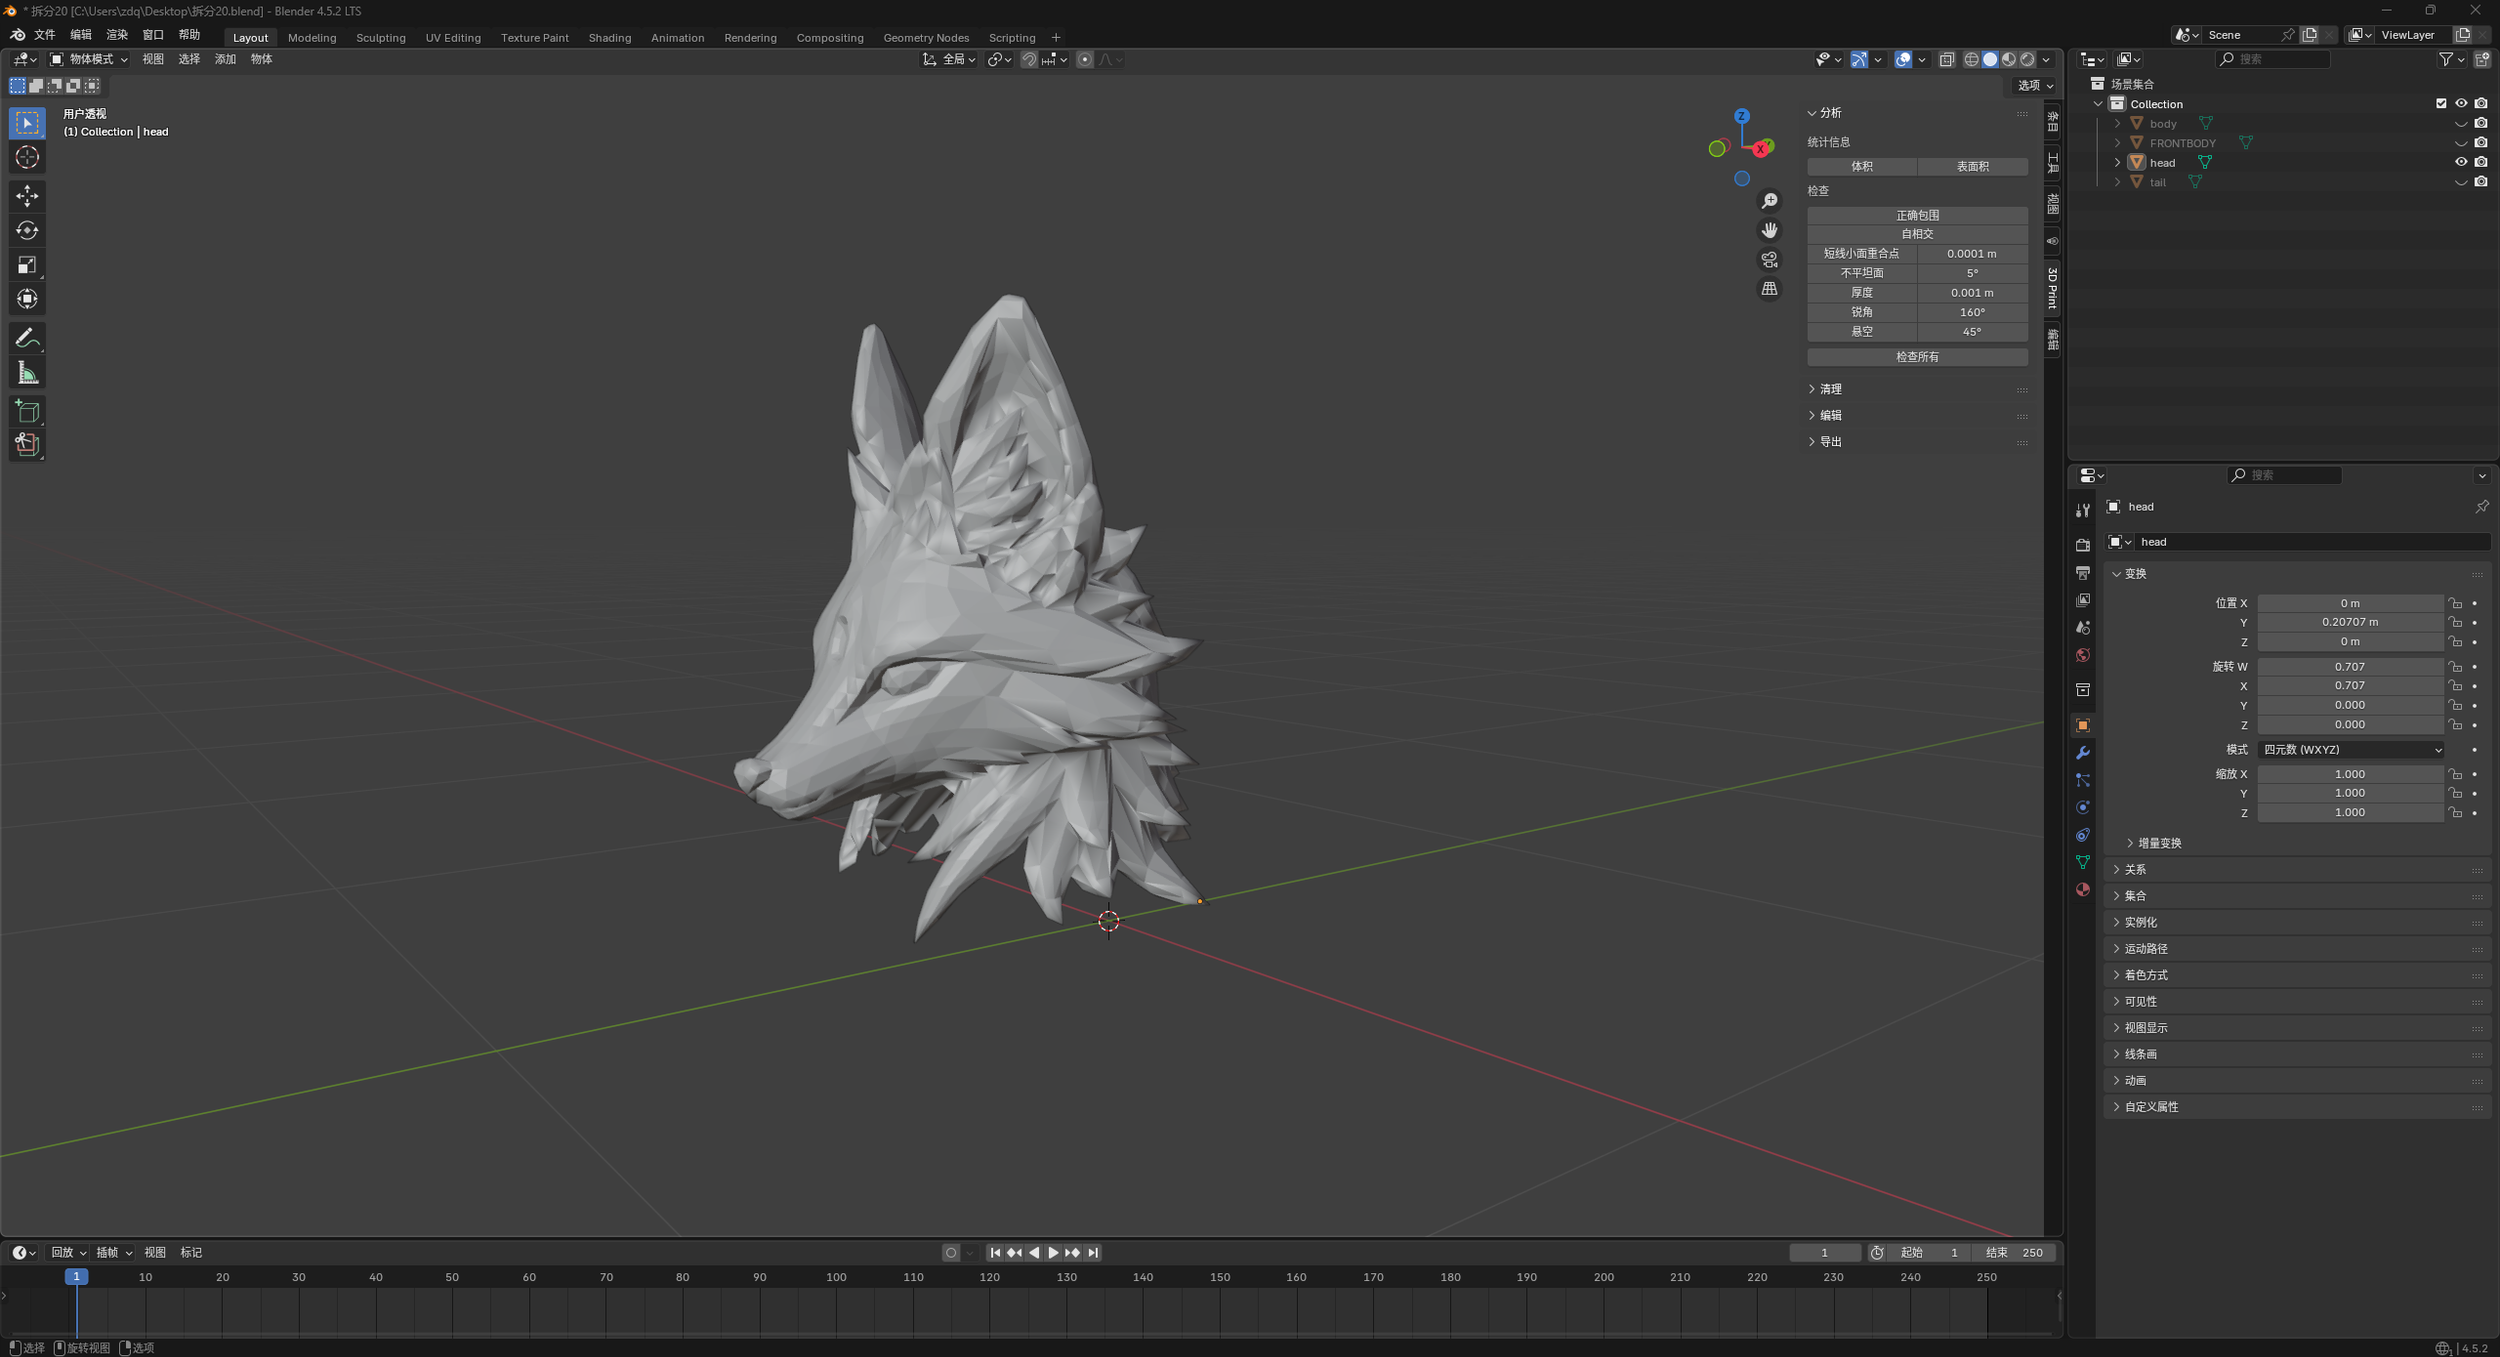Expand the body object tree

coord(2117,124)
